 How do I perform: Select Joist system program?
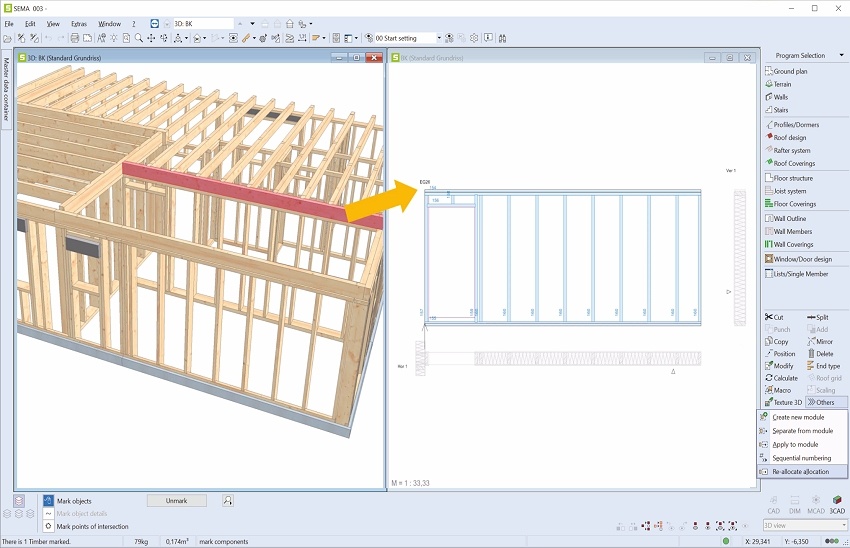coord(785,191)
